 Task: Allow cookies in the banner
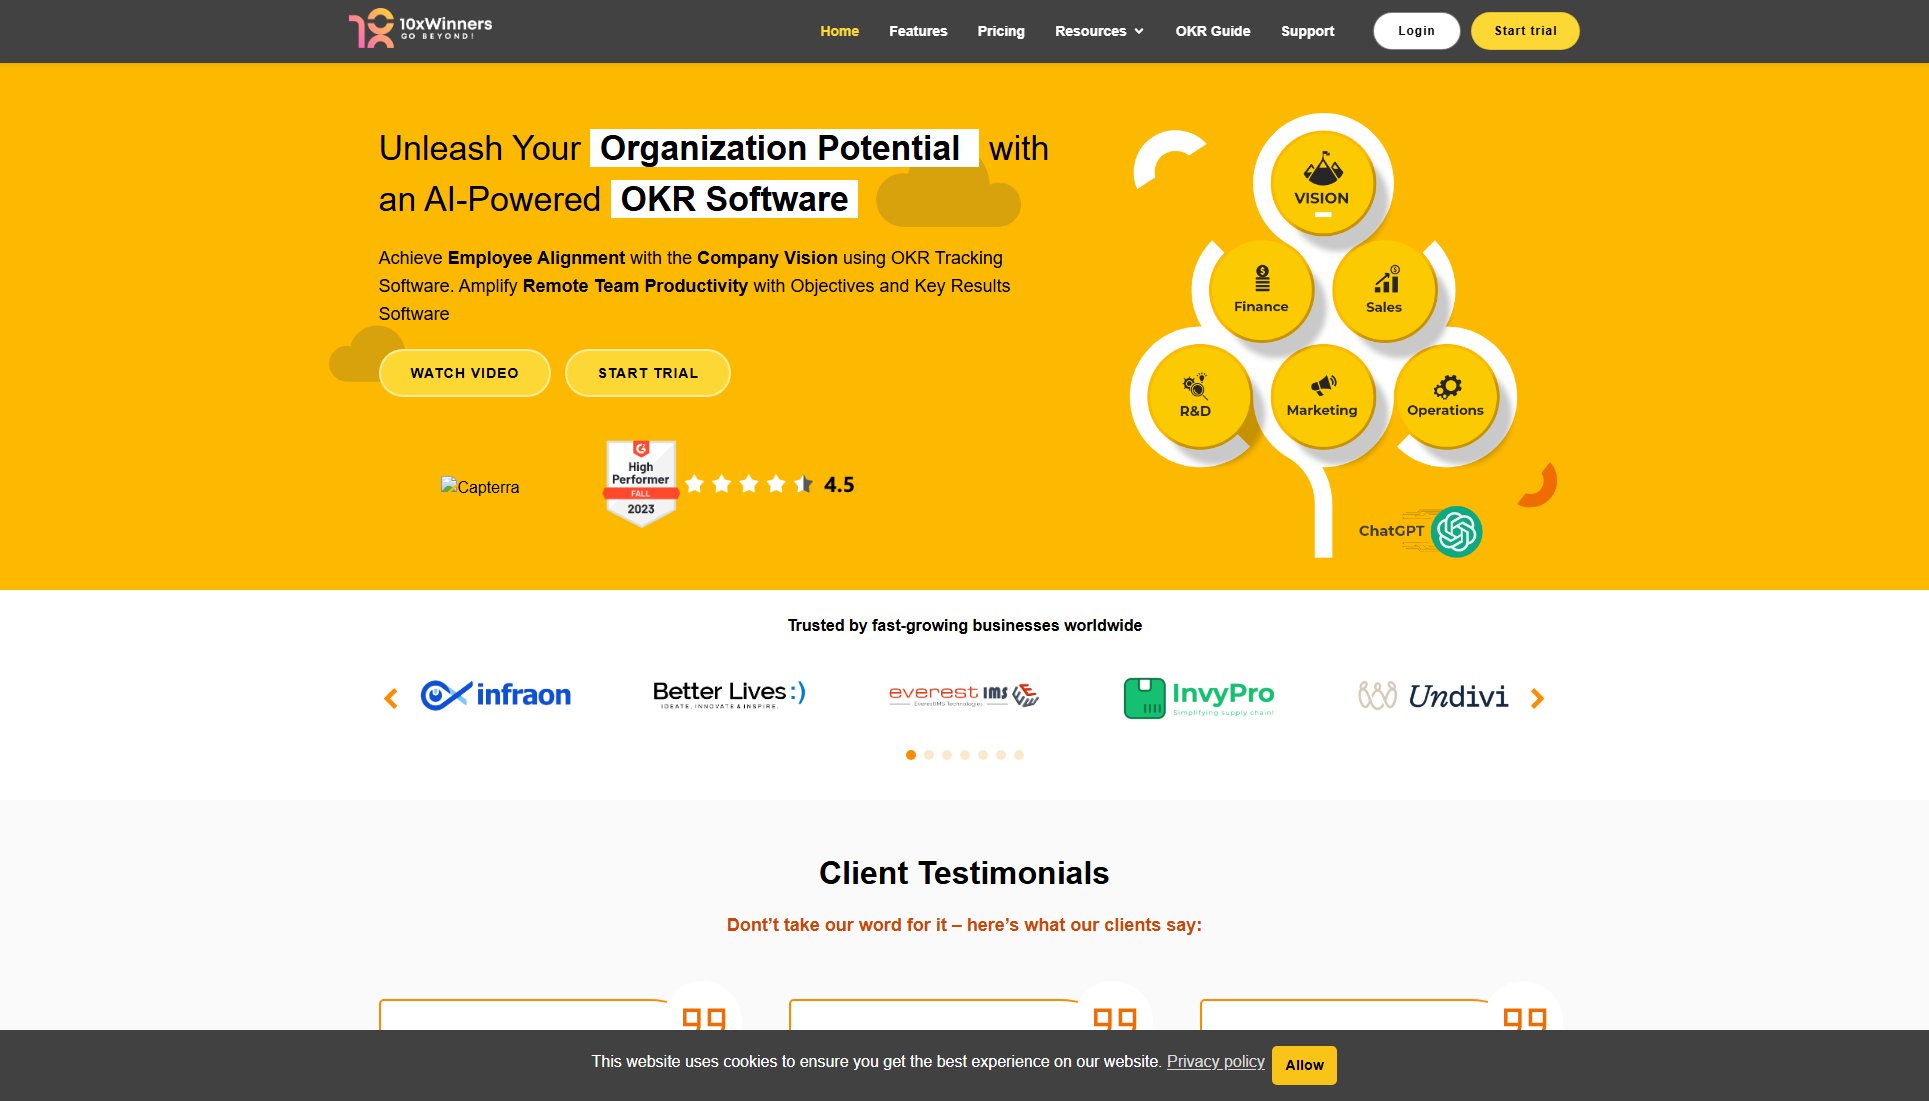click(1303, 1064)
